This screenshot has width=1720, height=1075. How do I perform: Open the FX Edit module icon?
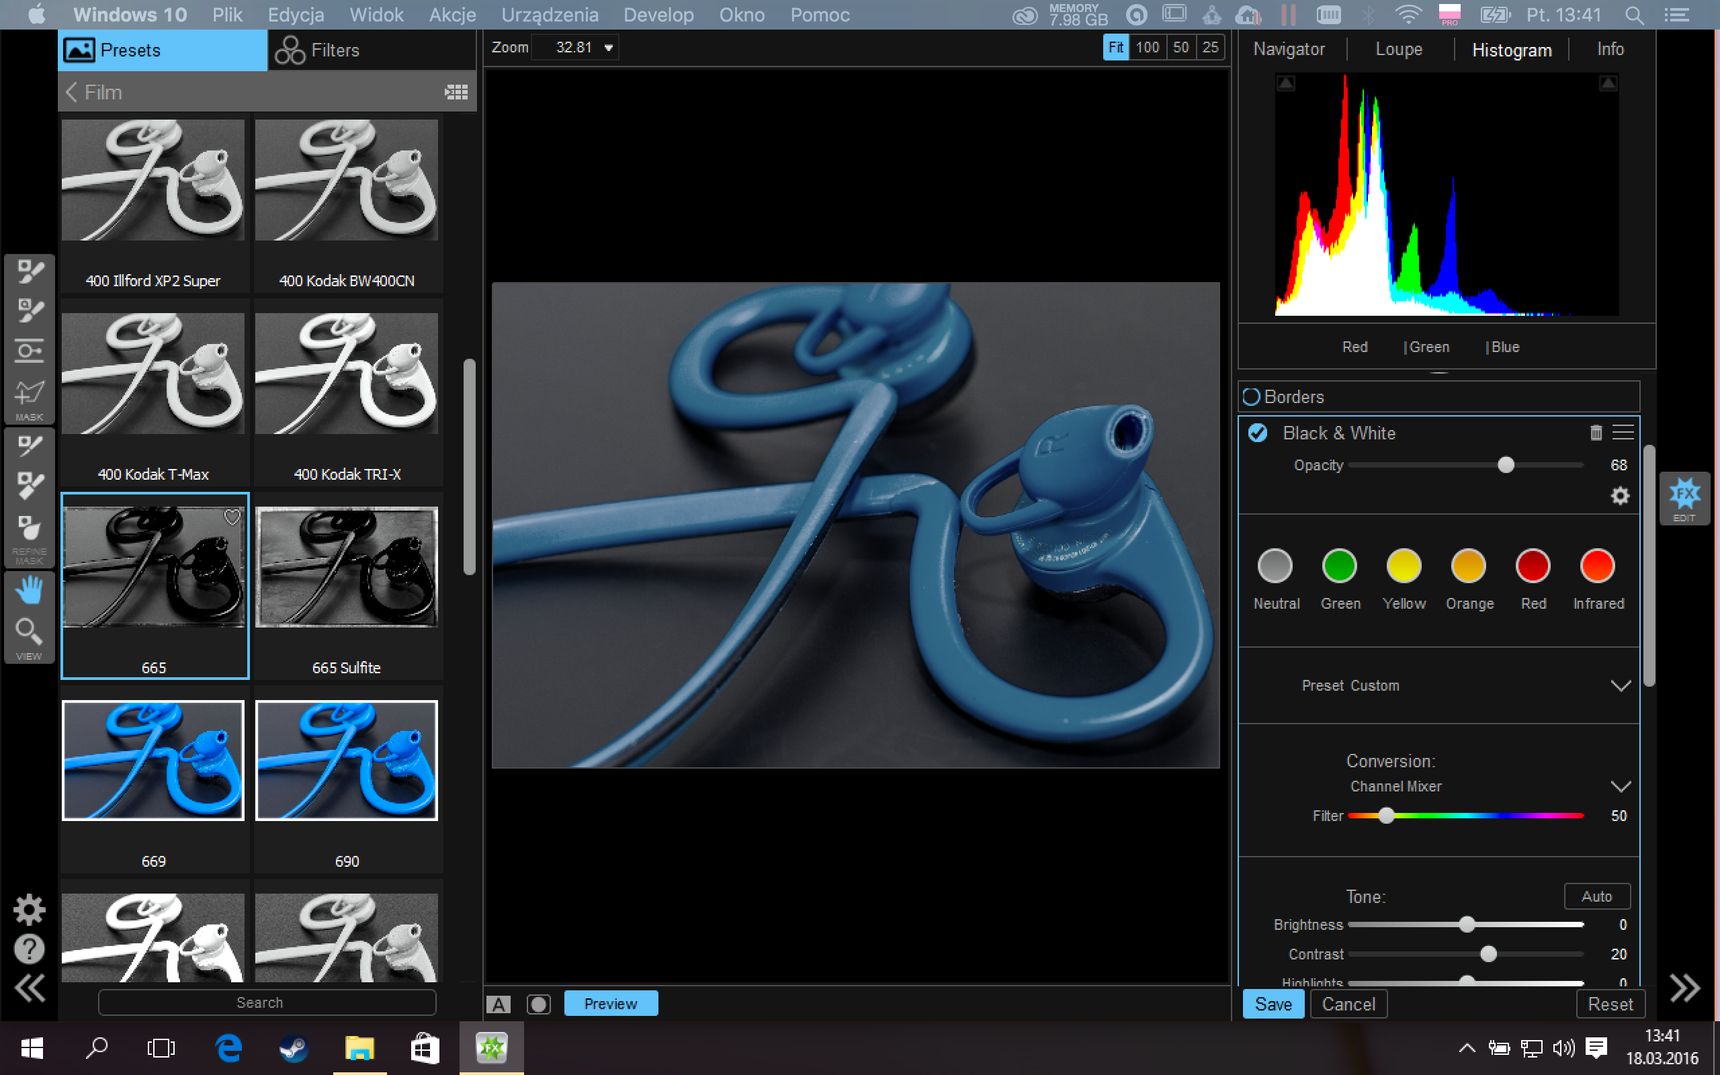(1684, 497)
